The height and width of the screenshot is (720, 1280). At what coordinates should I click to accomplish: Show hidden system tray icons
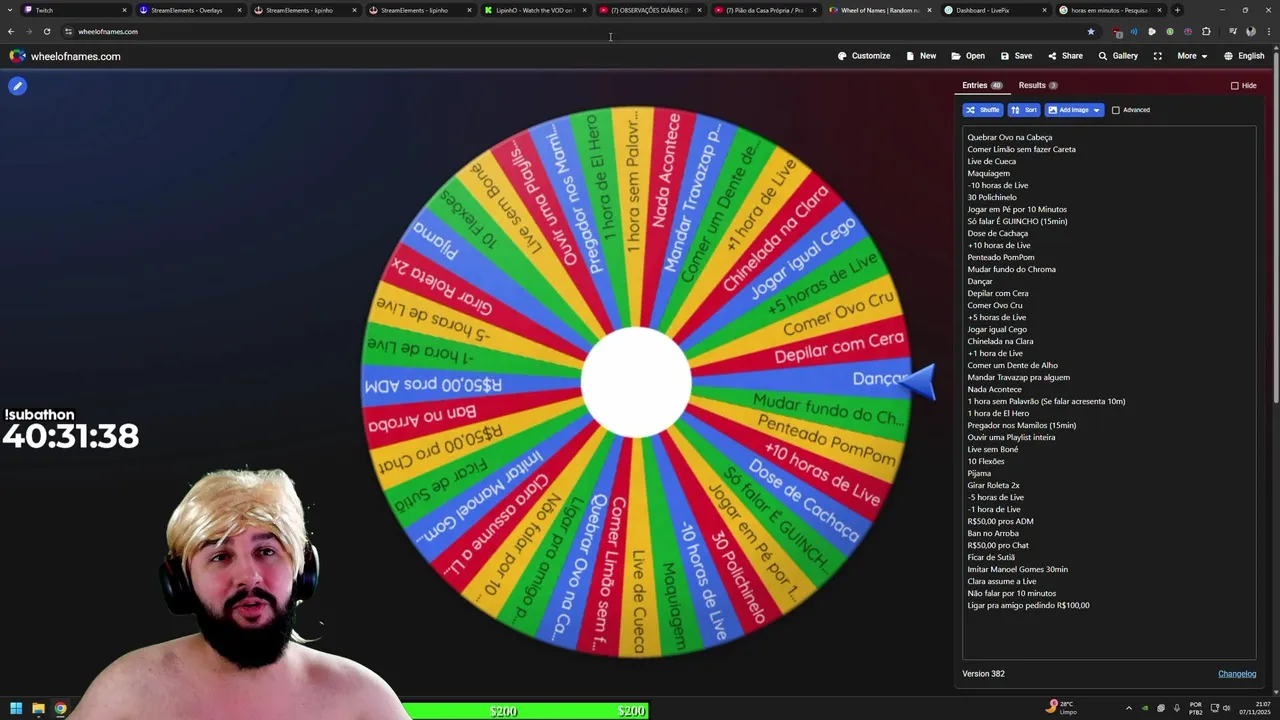click(x=1129, y=709)
